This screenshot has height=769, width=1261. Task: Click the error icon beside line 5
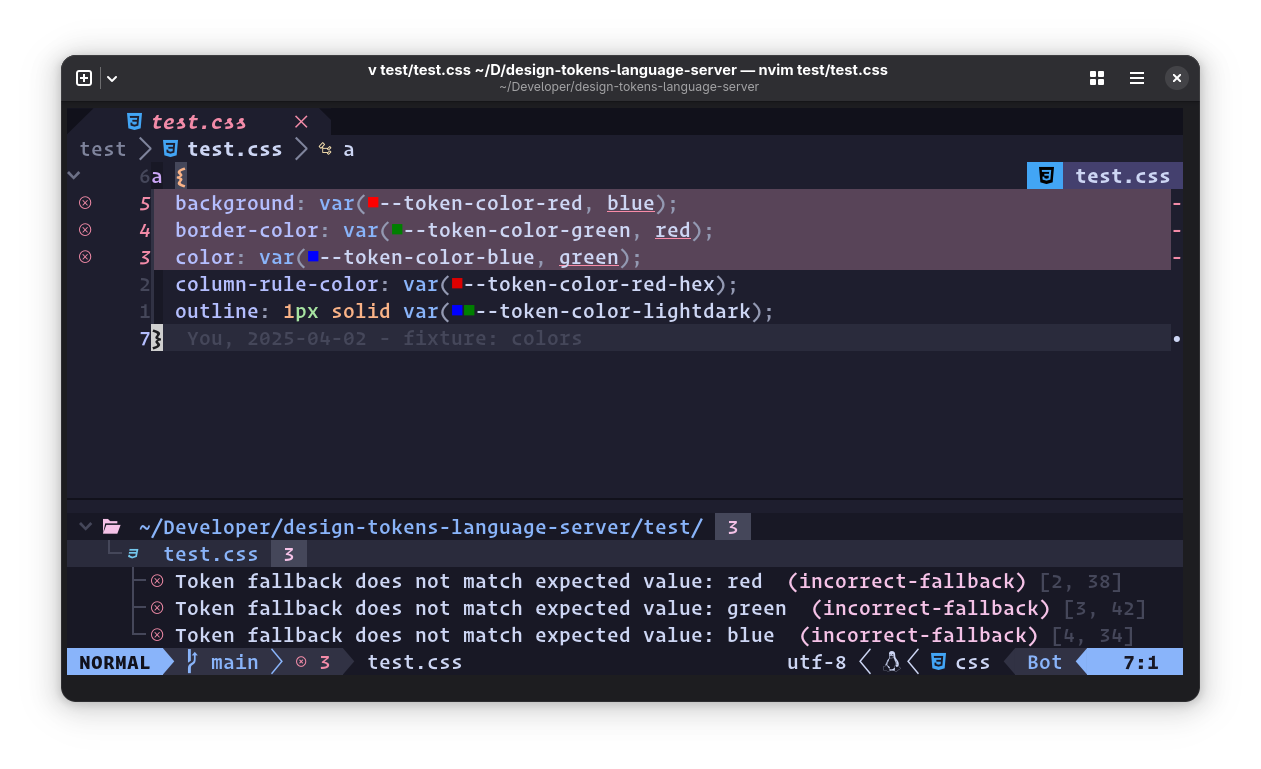pos(85,203)
